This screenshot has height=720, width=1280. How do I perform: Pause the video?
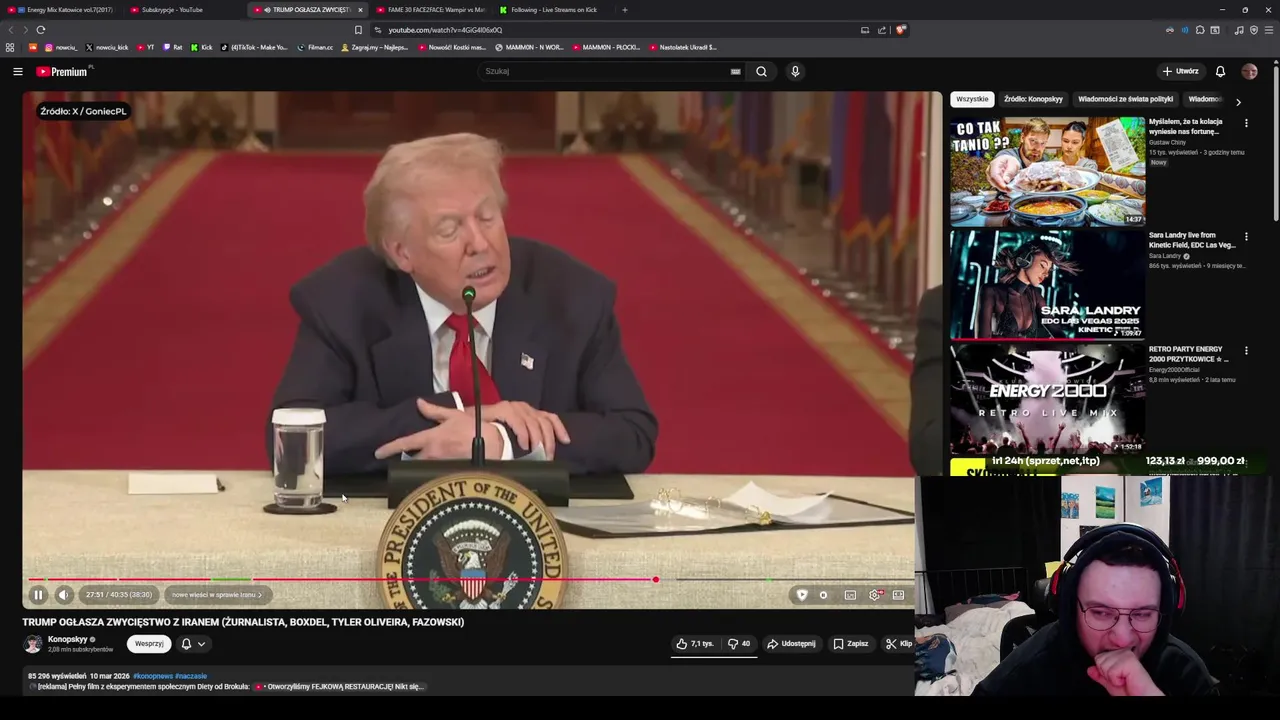[38, 595]
